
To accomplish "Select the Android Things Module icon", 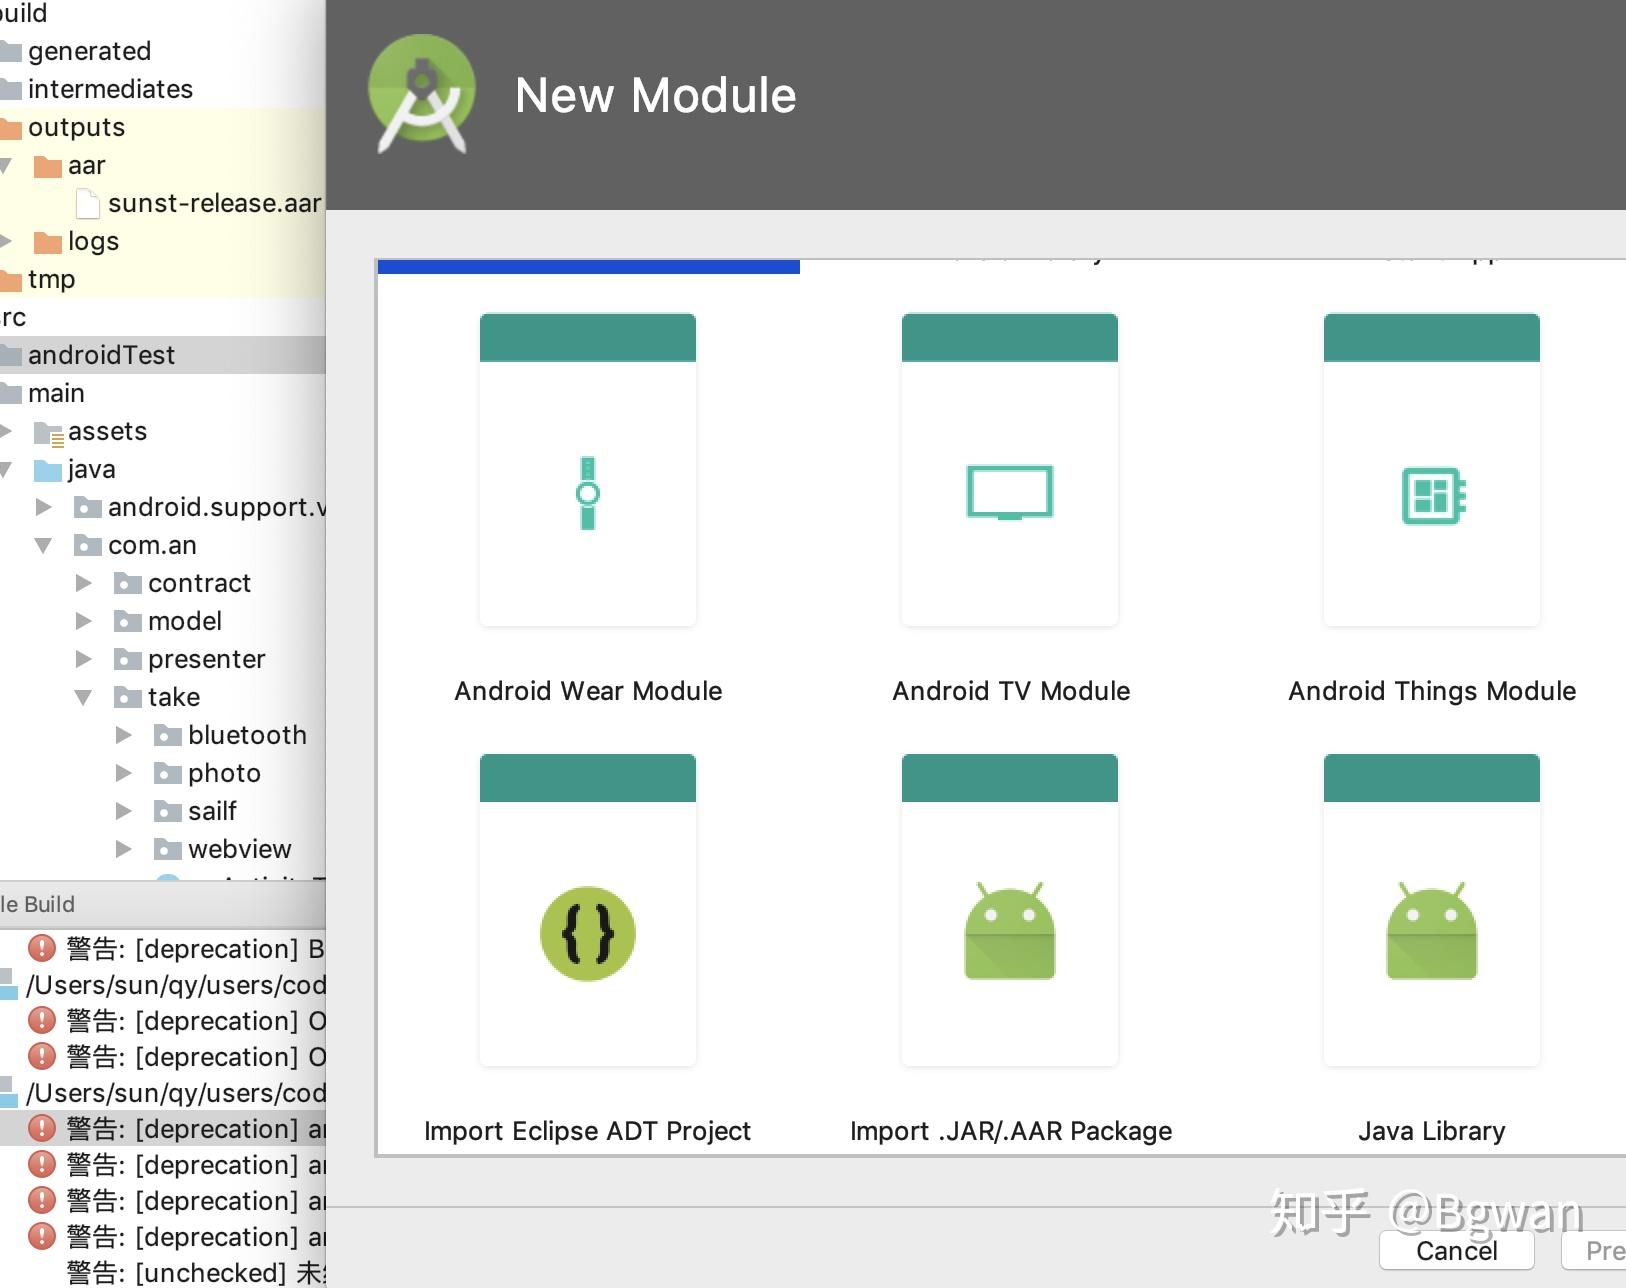I will coord(1431,491).
